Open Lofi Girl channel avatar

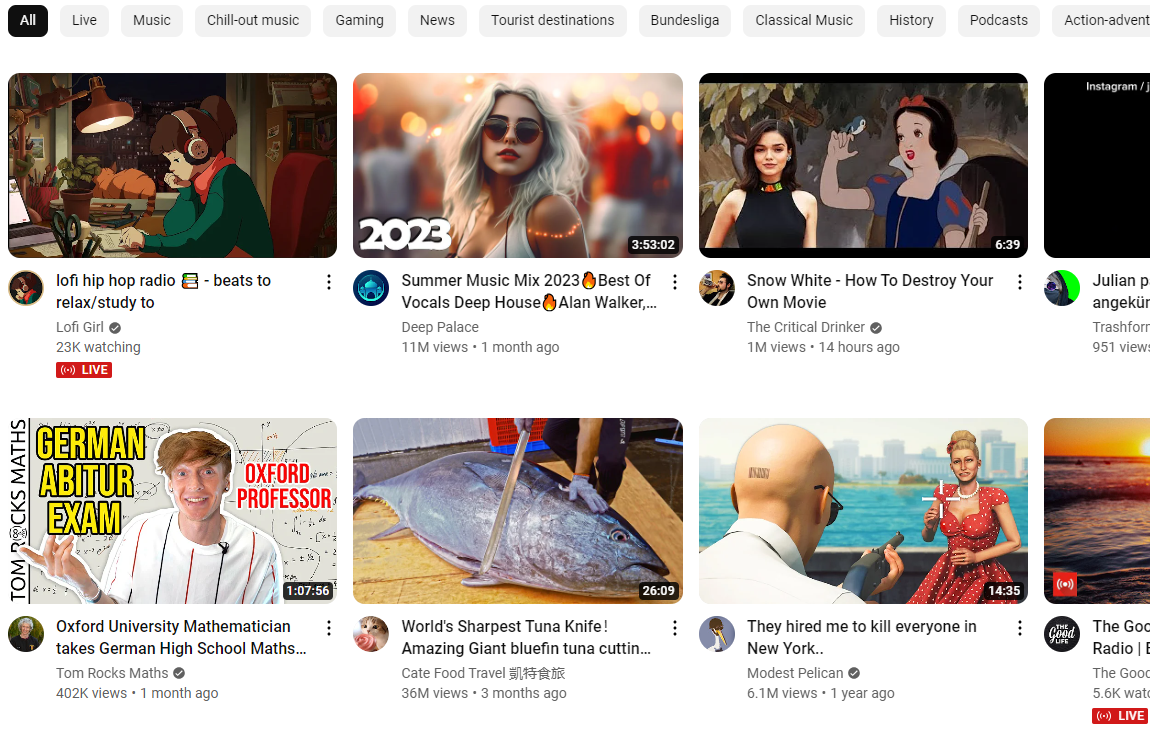(x=26, y=288)
